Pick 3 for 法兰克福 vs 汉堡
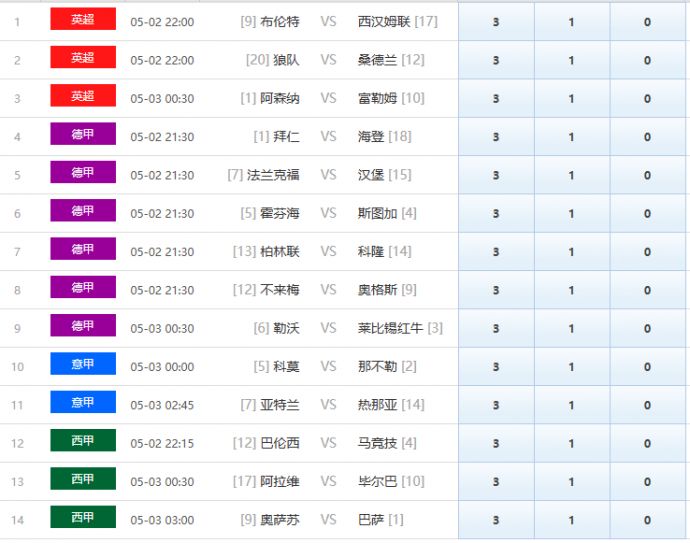This screenshot has width=690, height=543. [x=496, y=175]
